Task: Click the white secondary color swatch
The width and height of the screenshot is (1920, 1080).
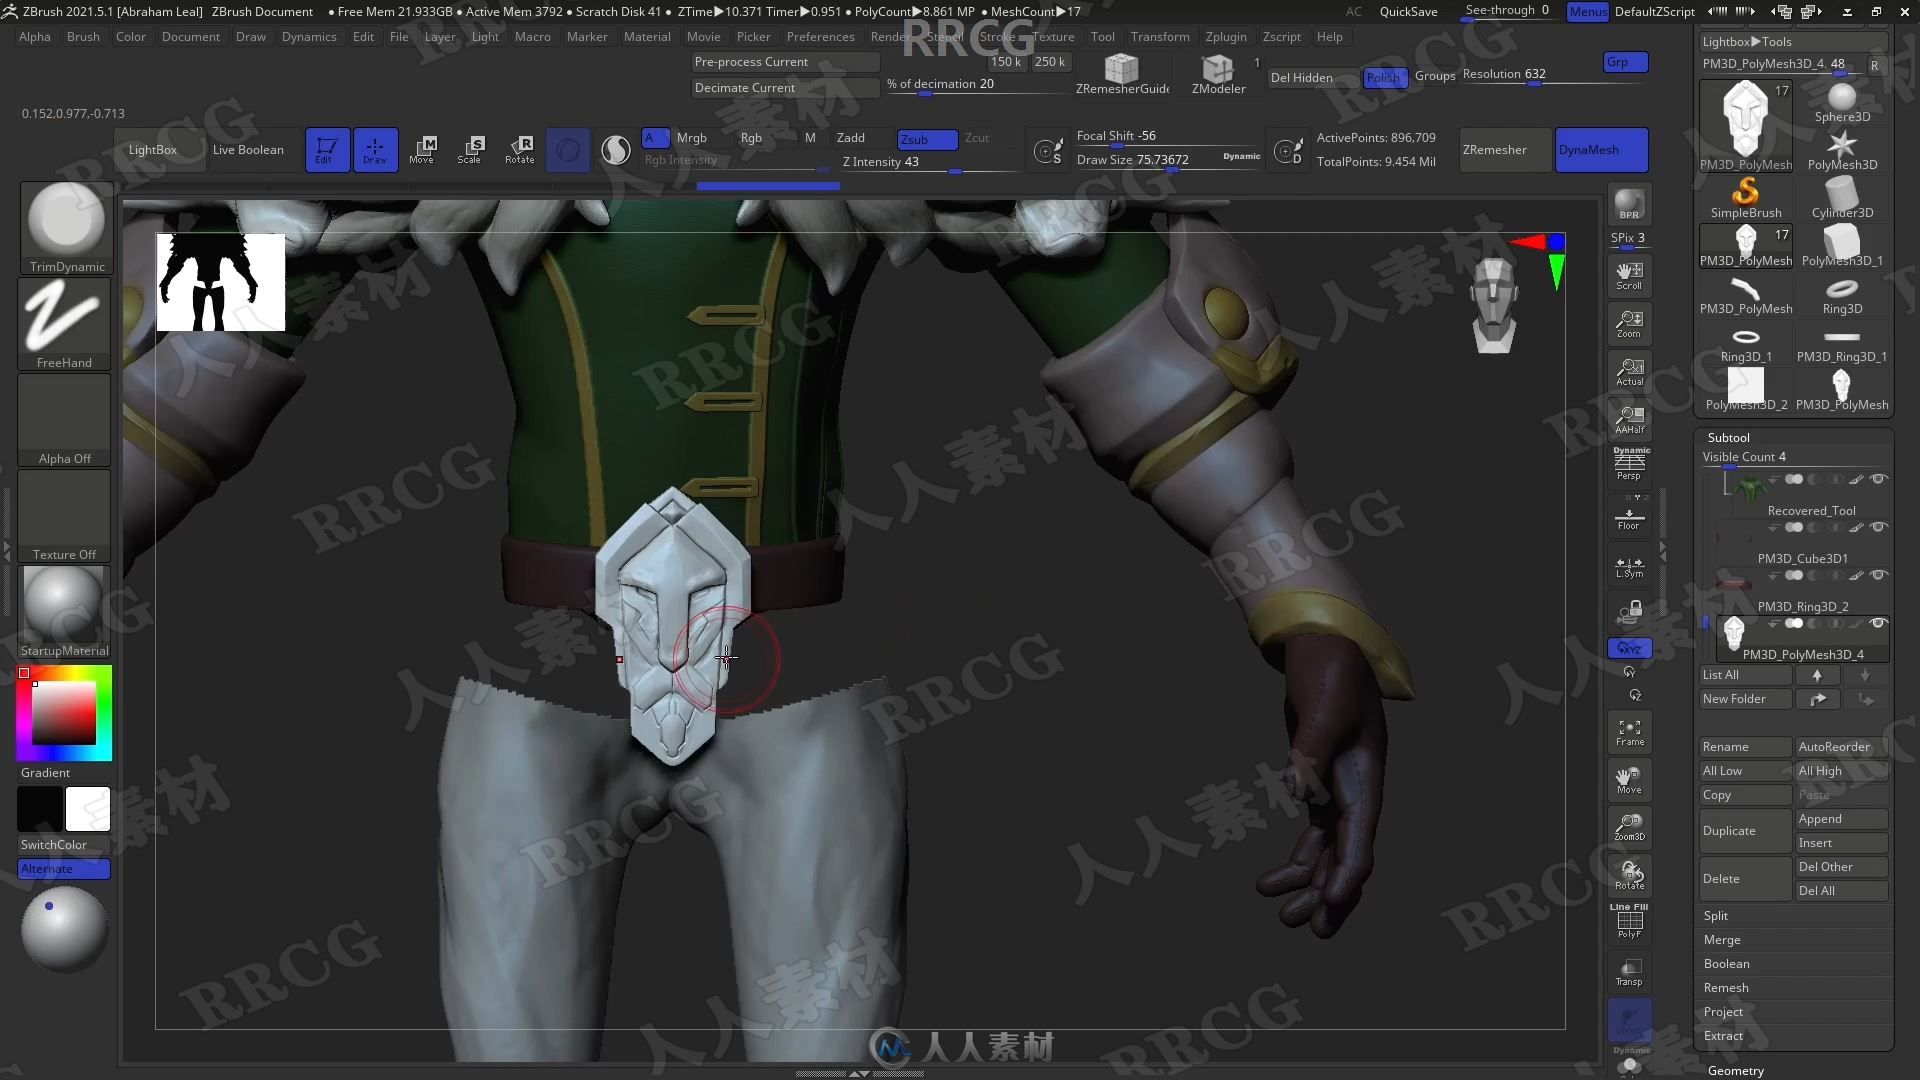Action: click(x=88, y=809)
